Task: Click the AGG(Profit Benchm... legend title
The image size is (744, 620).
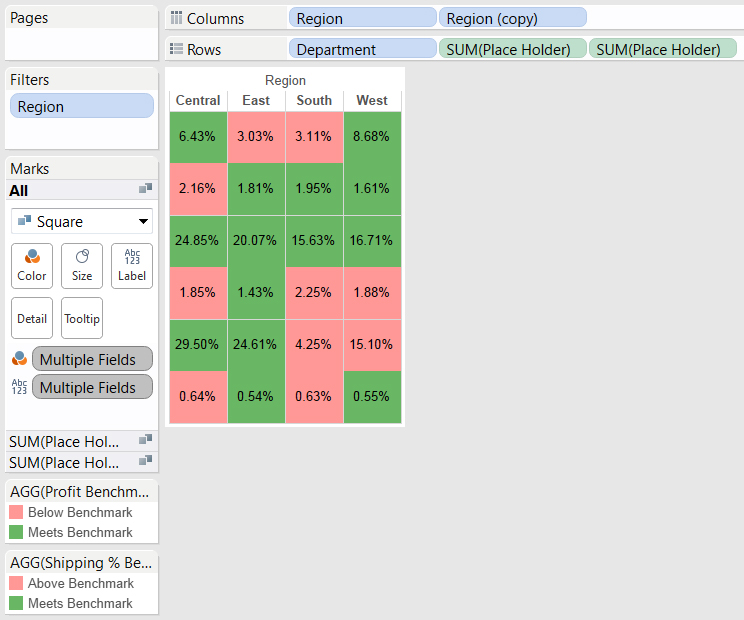Action: pos(79,491)
